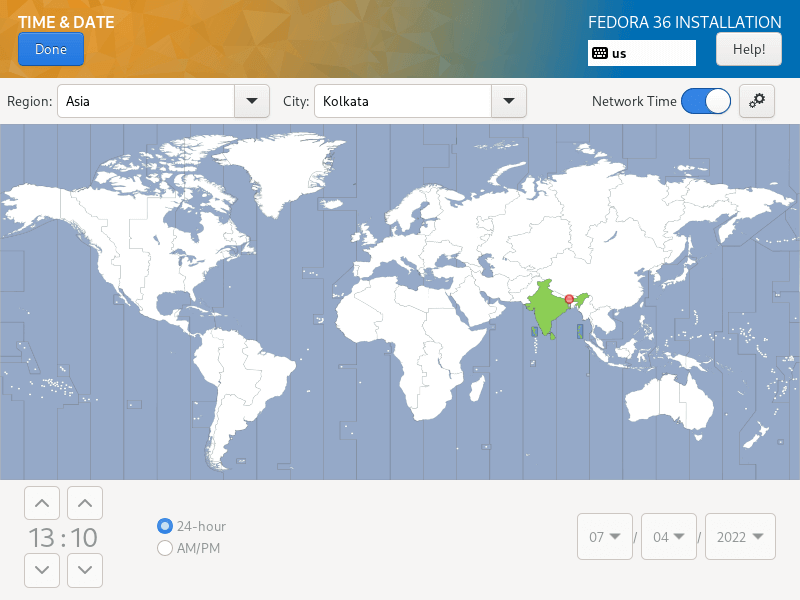Toggle the Network Time switch off
The height and width of the screenshot is (600, 800).
tap(706, 101)
